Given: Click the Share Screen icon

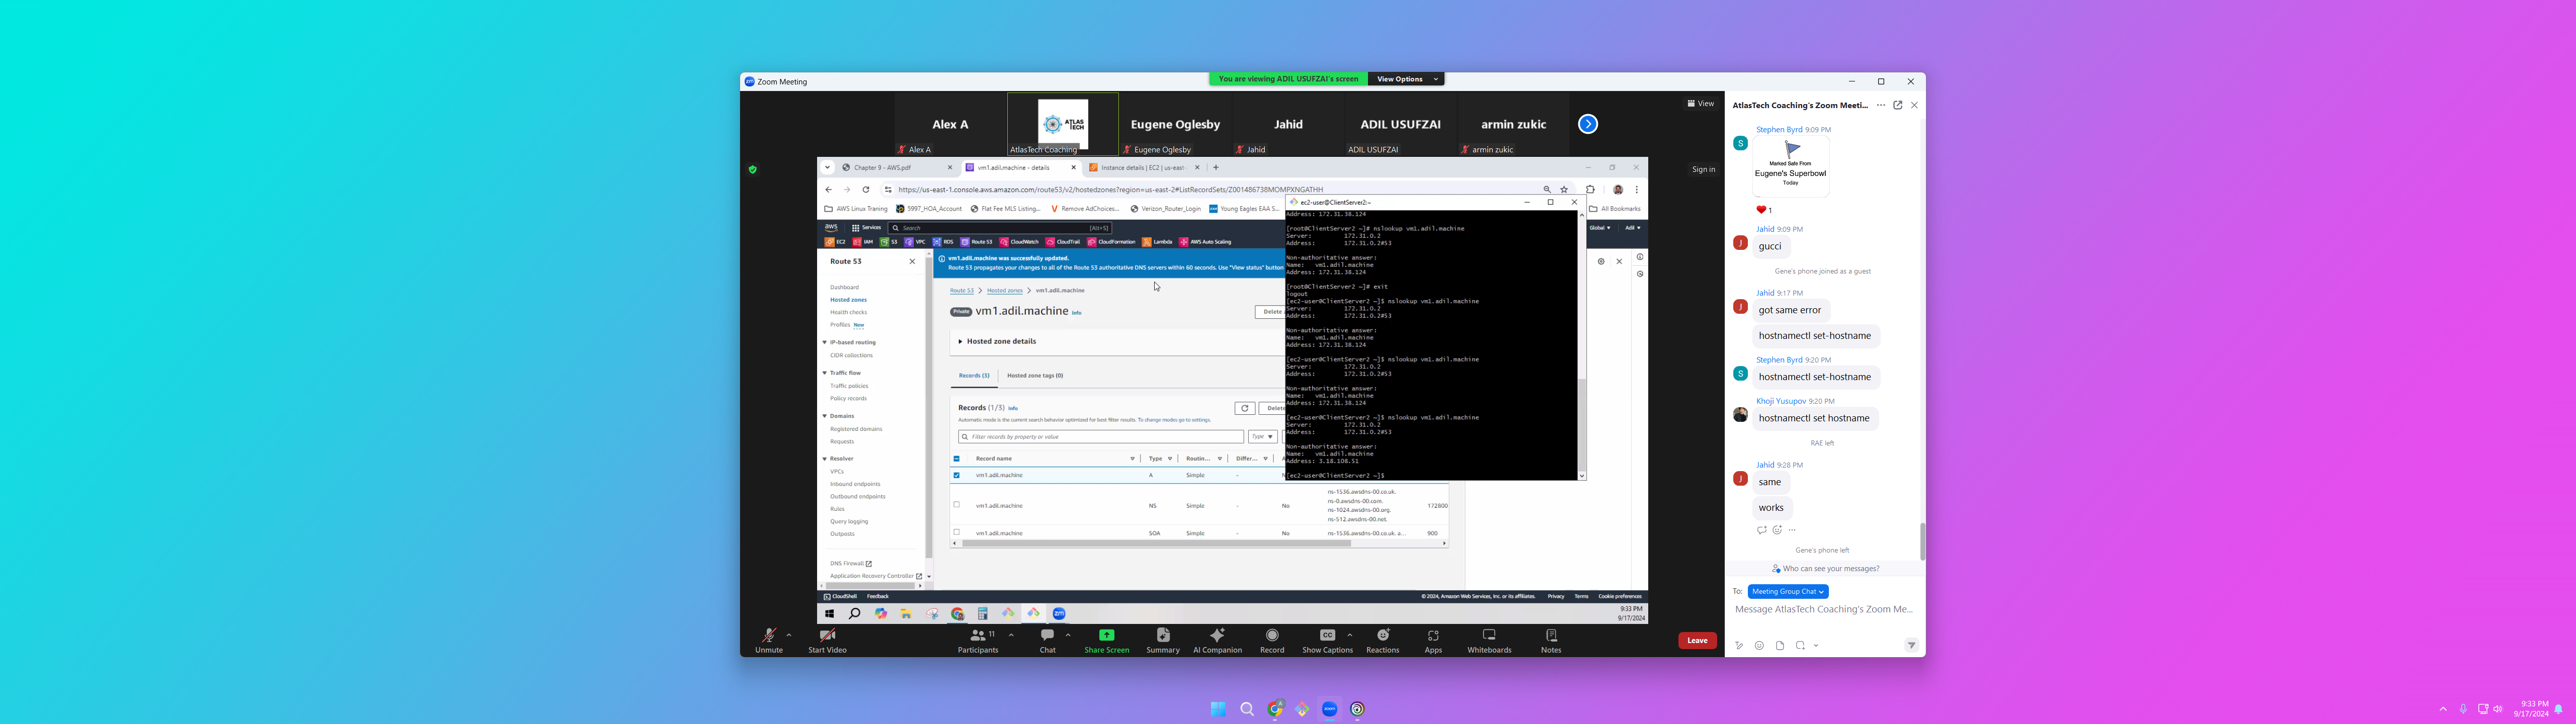Looking at the screenshot, I should 1106,636.
